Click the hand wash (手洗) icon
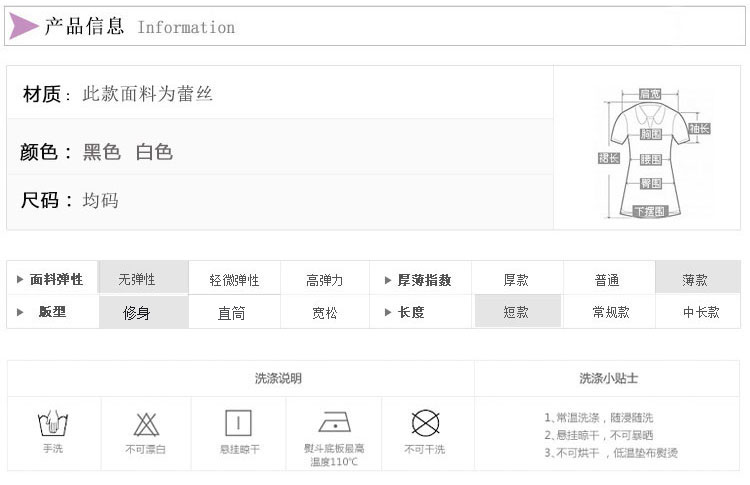Image resolution: width=750 pixels, height=485 pixels. [52, 422]
